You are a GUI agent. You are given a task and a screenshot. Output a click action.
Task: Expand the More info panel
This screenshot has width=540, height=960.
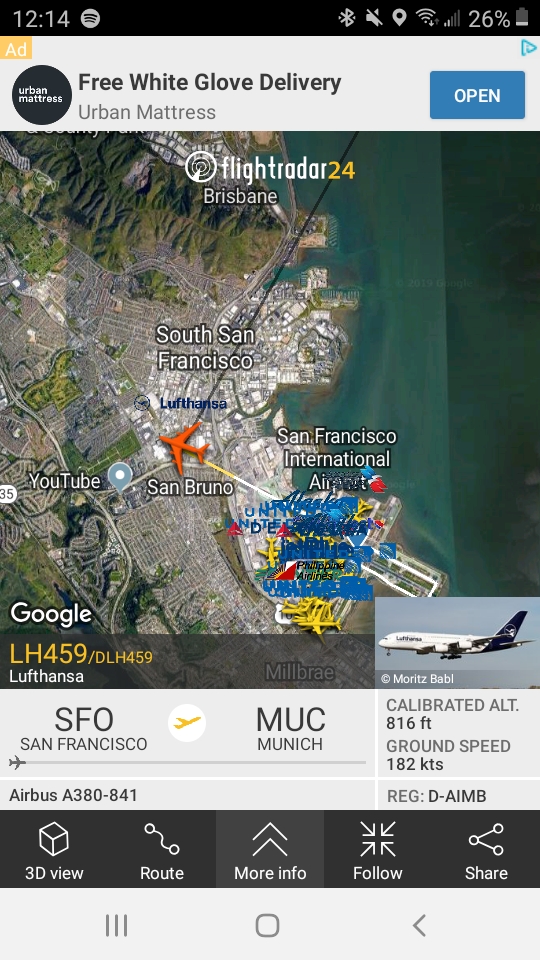click(270, 849)
